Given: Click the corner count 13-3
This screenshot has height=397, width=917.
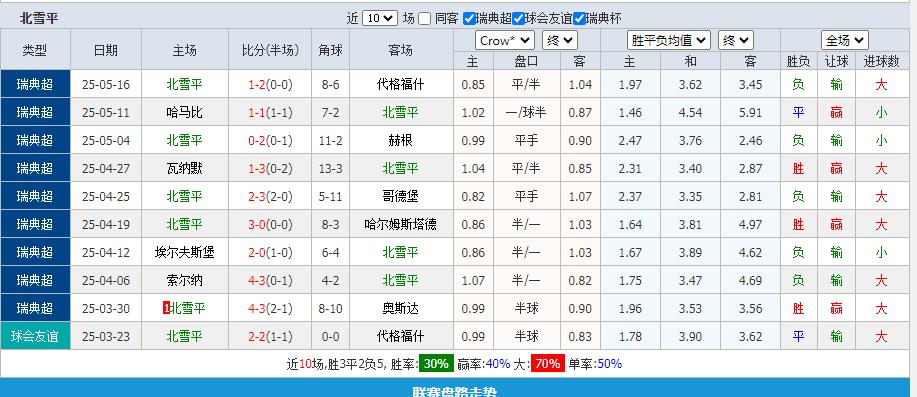Looking at the screenshot, I should 330,169.
